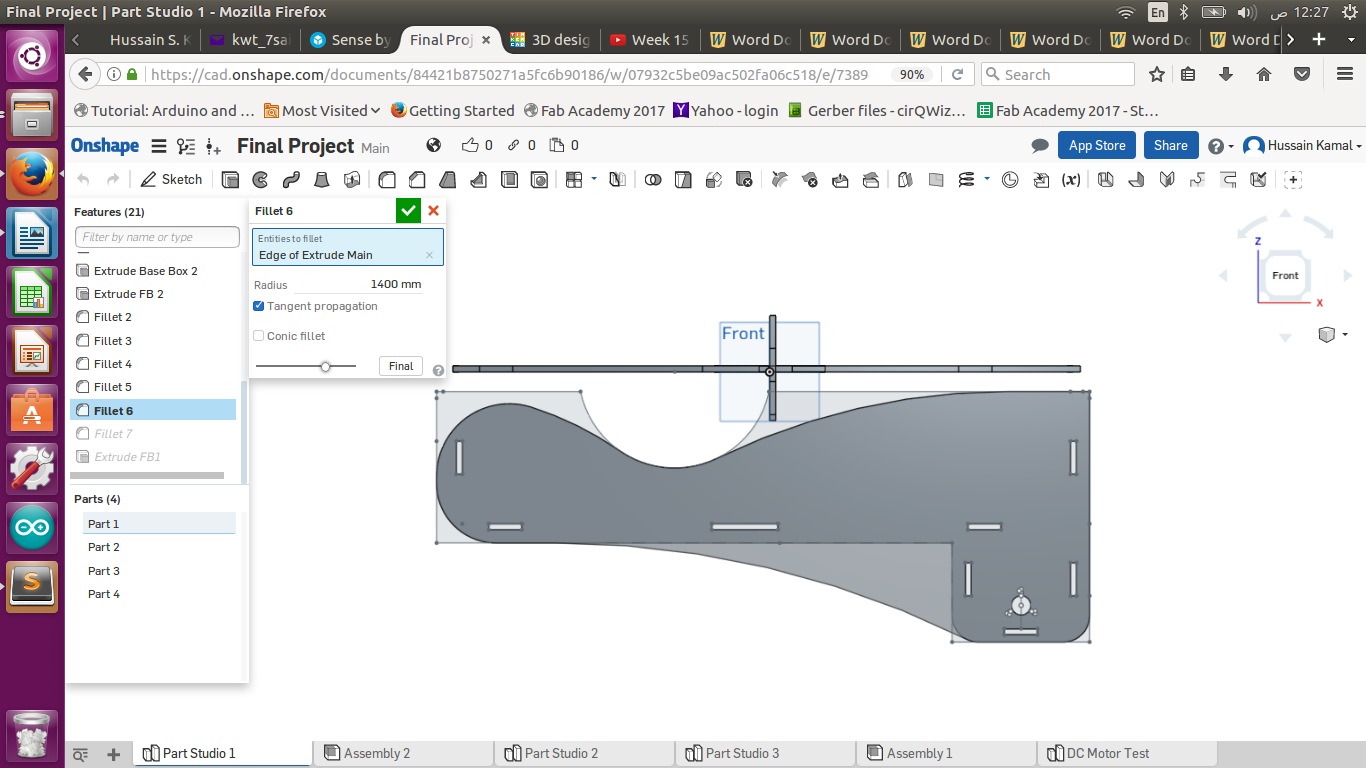Click the Share button
This screenshot has width=1366, height=768.
click(1170, 146)
